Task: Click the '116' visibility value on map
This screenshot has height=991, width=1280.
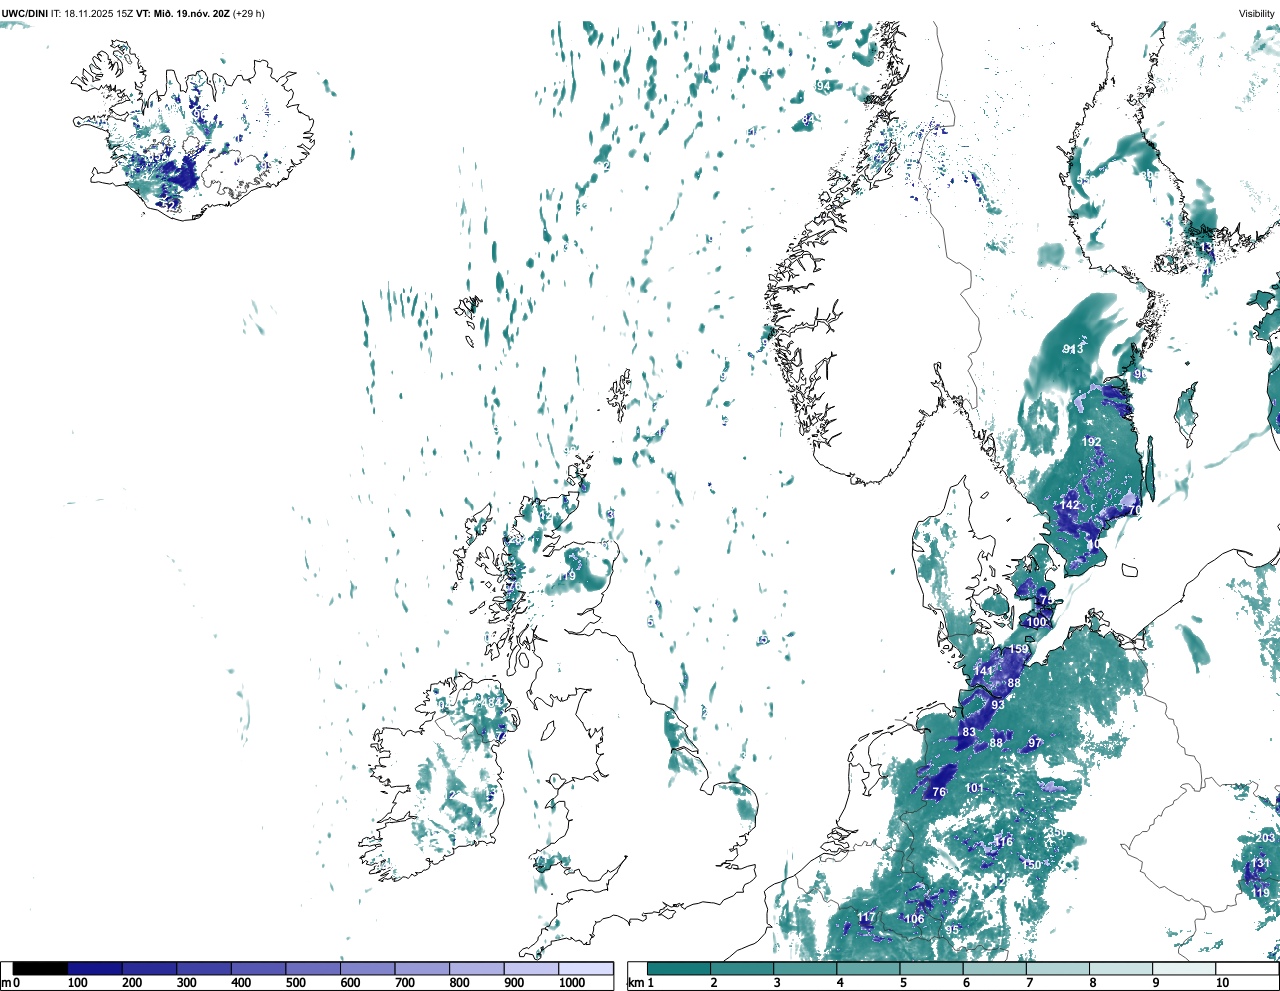Action: [x=1004, y=842]
